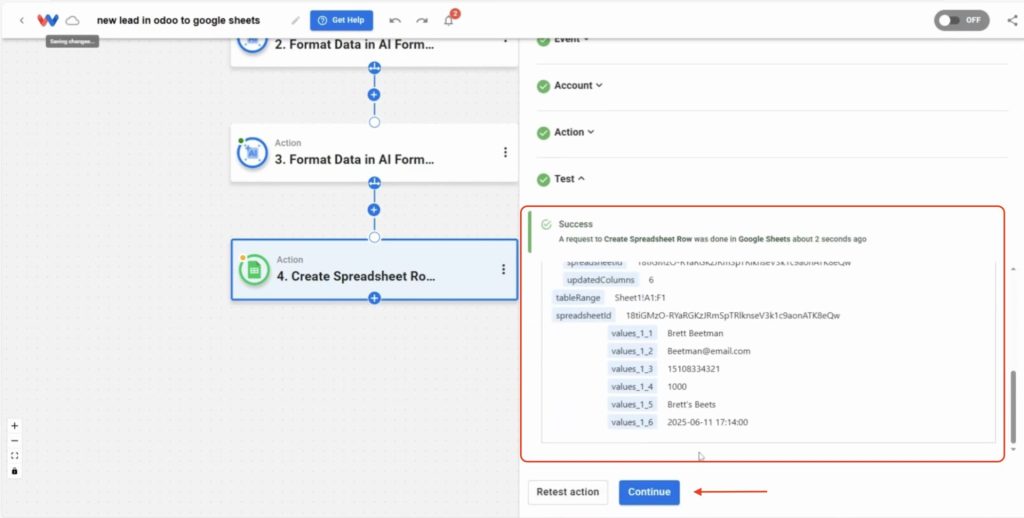Screen dimensions: 1024x518
Task: Add step using plus below step 3
Action: pos(374,210)
